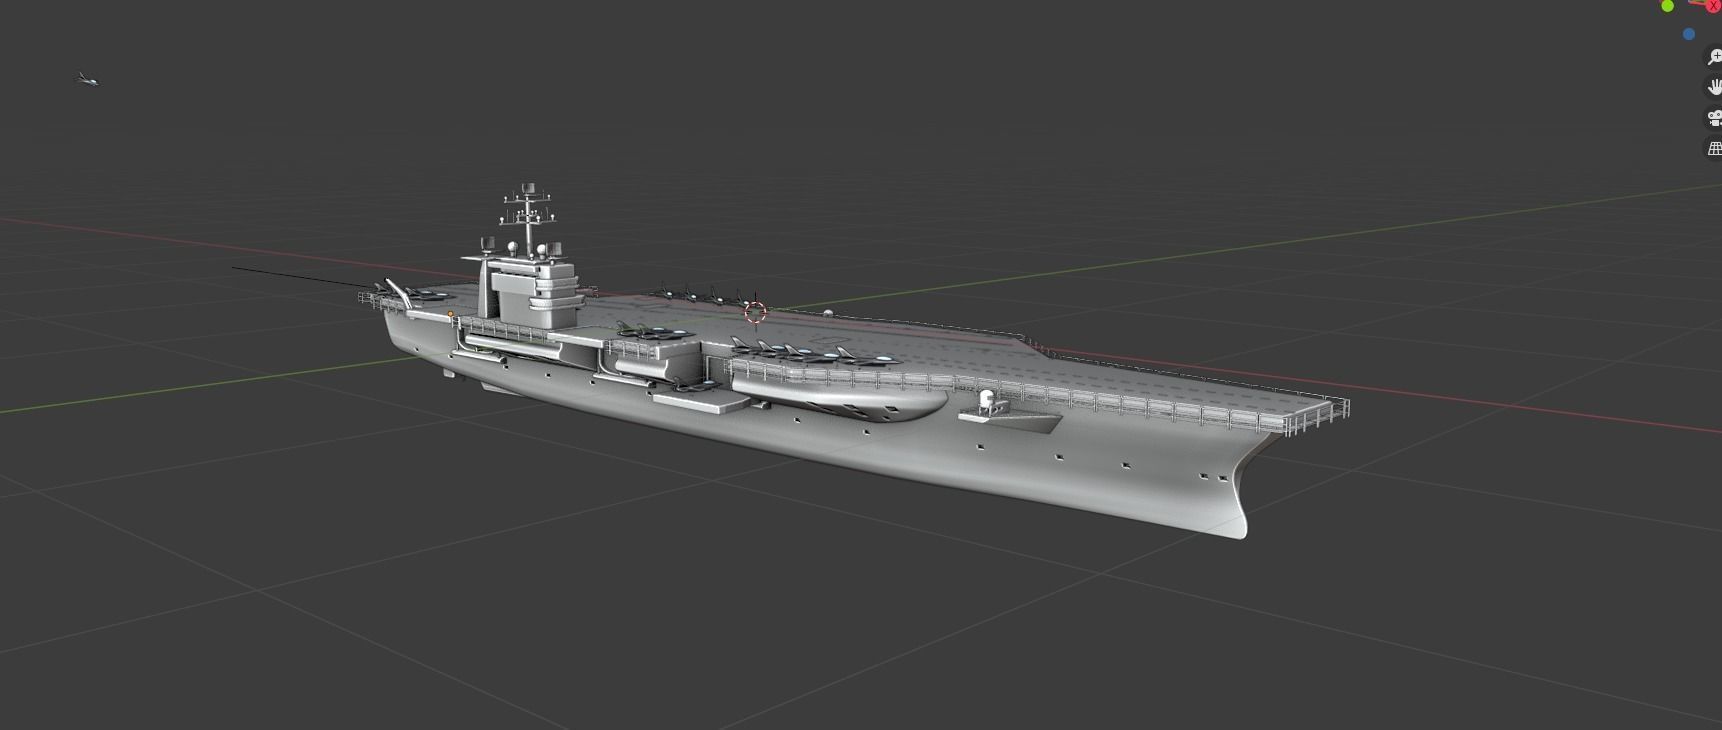This screenshot has width=1722, height=730.
Task: Click the hand pan view icon
Action: point(1713,87)
